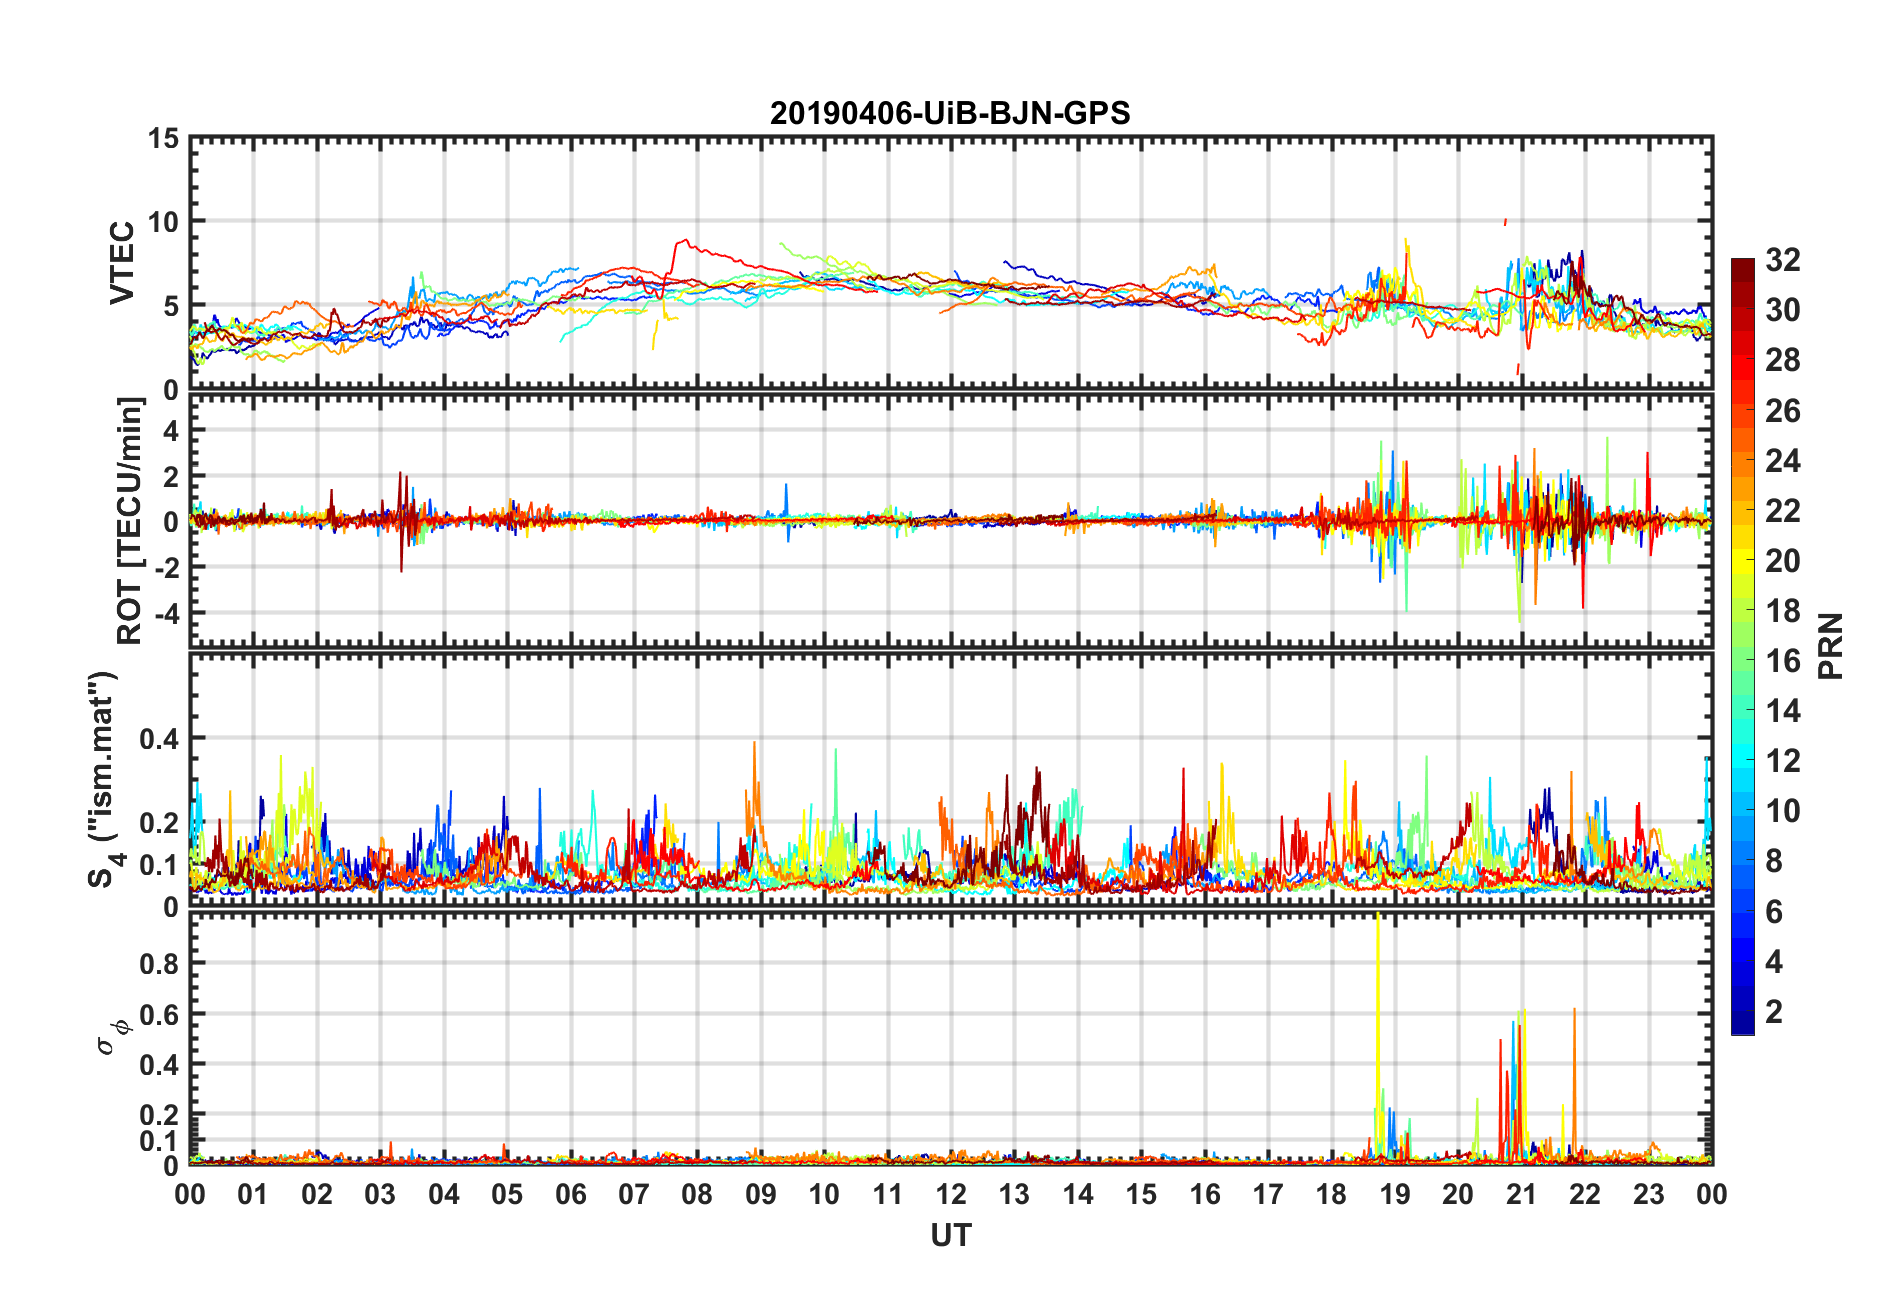Click ROT axis tick value -2
Image resolution: width=1902 pixels, height=1292 pixels.
click(167, 567)
